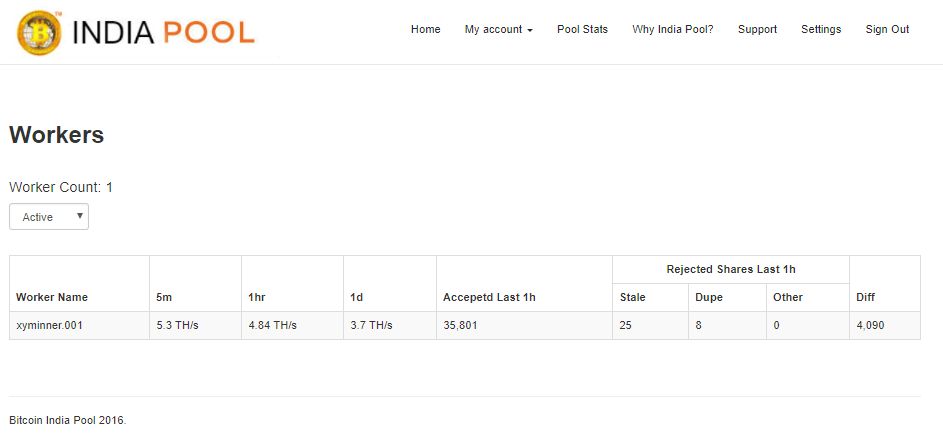Select the xyminner.001 worker row

click(464, 325)
